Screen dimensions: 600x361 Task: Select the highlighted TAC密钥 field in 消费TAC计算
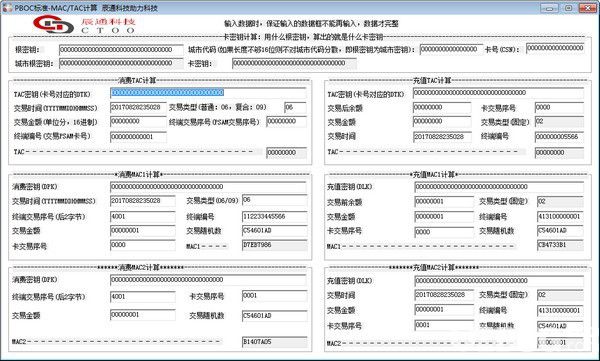208,93
